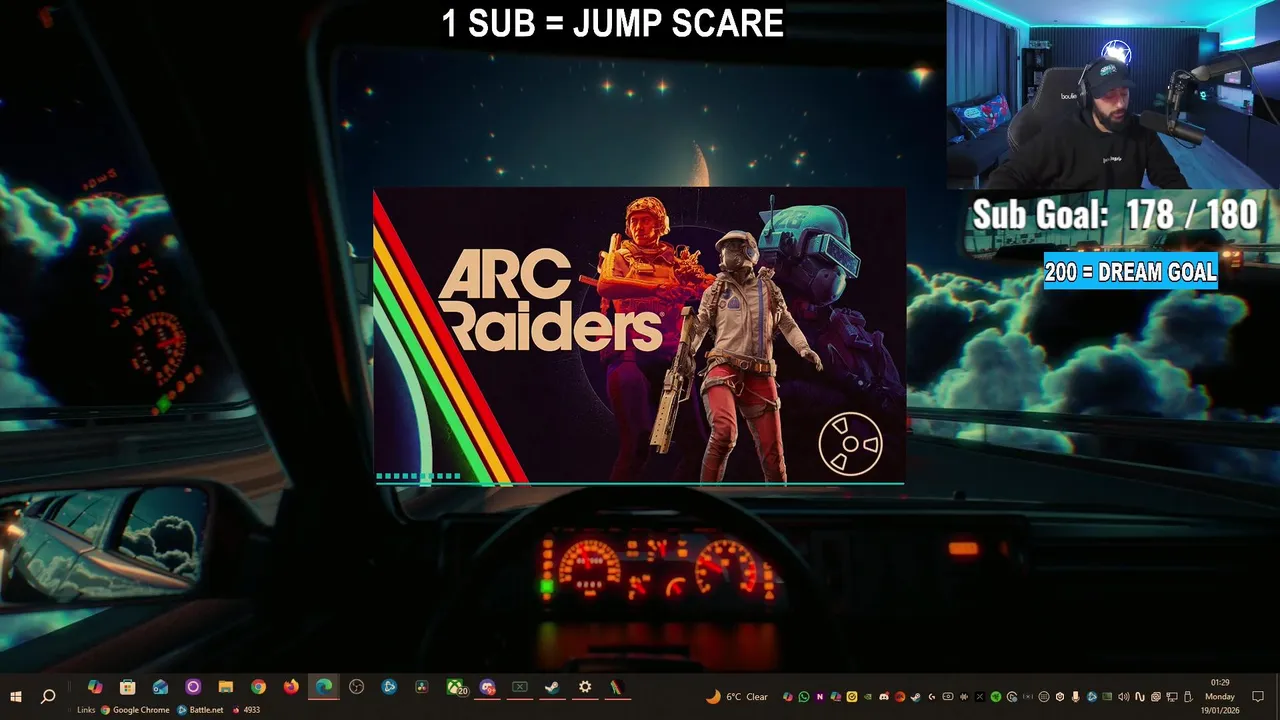This screenshot has width=1280, height=720.
Task: Open the notification center icon
Action: point(1258,696)
